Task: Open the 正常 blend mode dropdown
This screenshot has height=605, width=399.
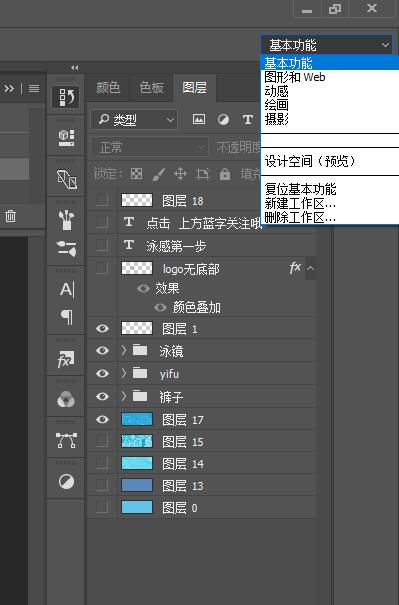Action: [149, 147]
